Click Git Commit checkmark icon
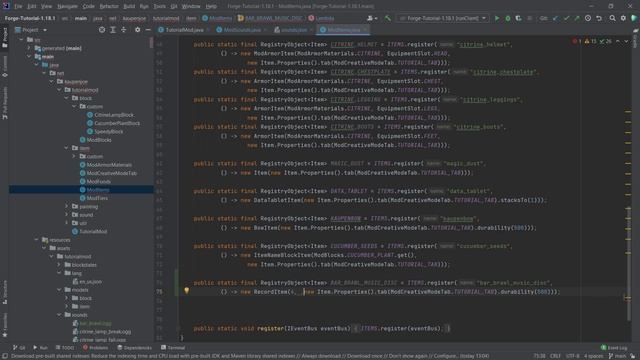The width and height of the screenshot is (640, 360). (x=566, y=18)
